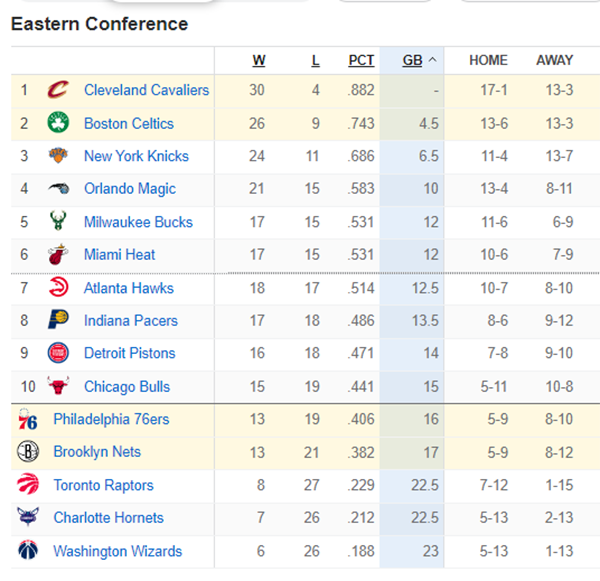Open the Miami Heat team link
Viewport: 600px width, 581px height.
[119, 255]
